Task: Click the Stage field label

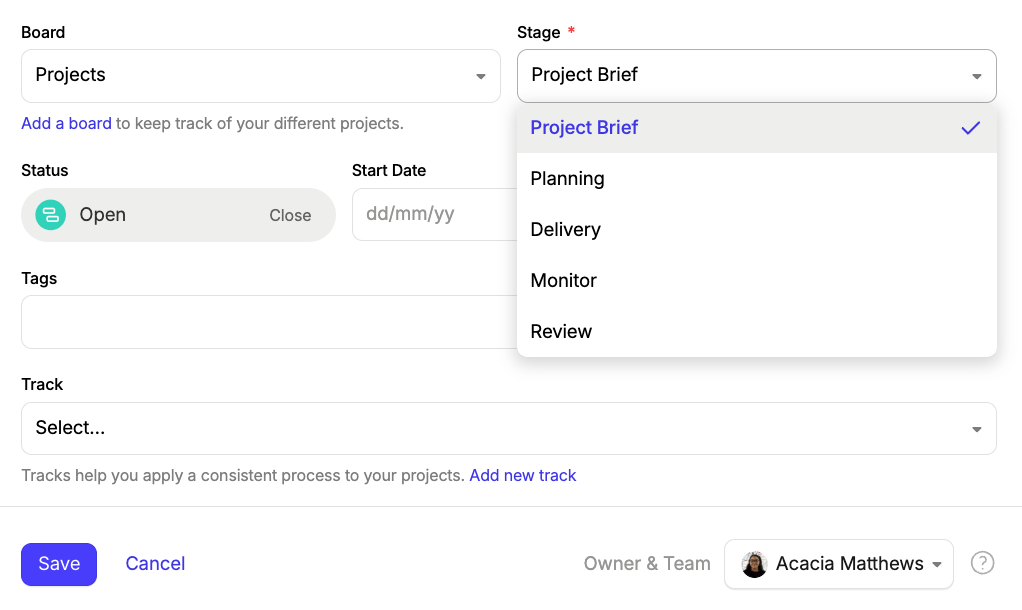Action: pyautogui.click(x=538, y=33)
